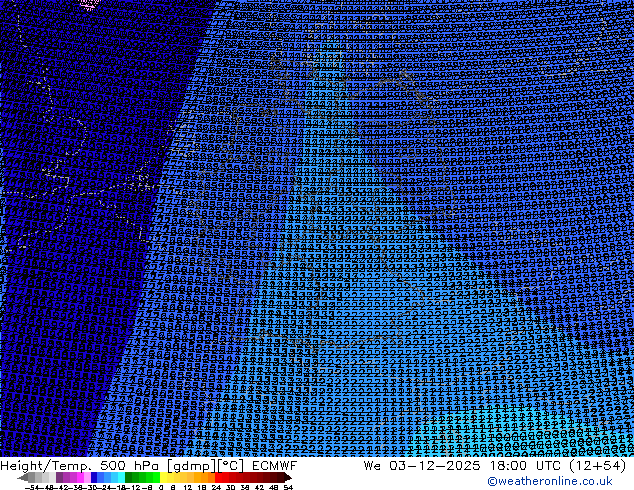Click the dark blue -30 legend swatch
This screenshot has height=490, width=634.
[x=94, y=477]
